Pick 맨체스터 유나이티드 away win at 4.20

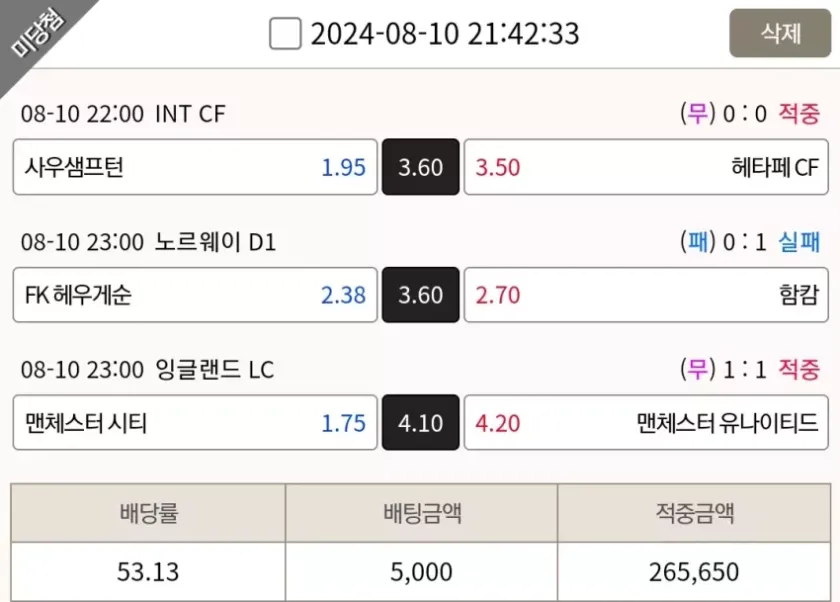pyautogui.click(x=646, y=423)
